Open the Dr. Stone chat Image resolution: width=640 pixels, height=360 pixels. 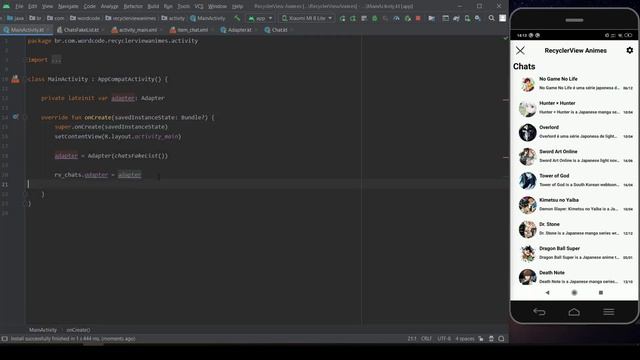tap(574, 229)
